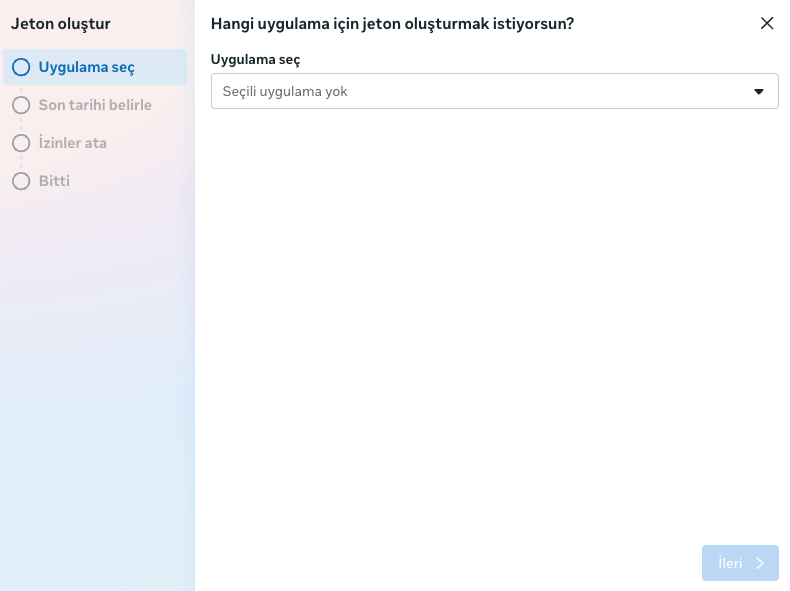The image size is (790, 591).
Task: Open the İzinler ata step
Action: coord(95,143)
